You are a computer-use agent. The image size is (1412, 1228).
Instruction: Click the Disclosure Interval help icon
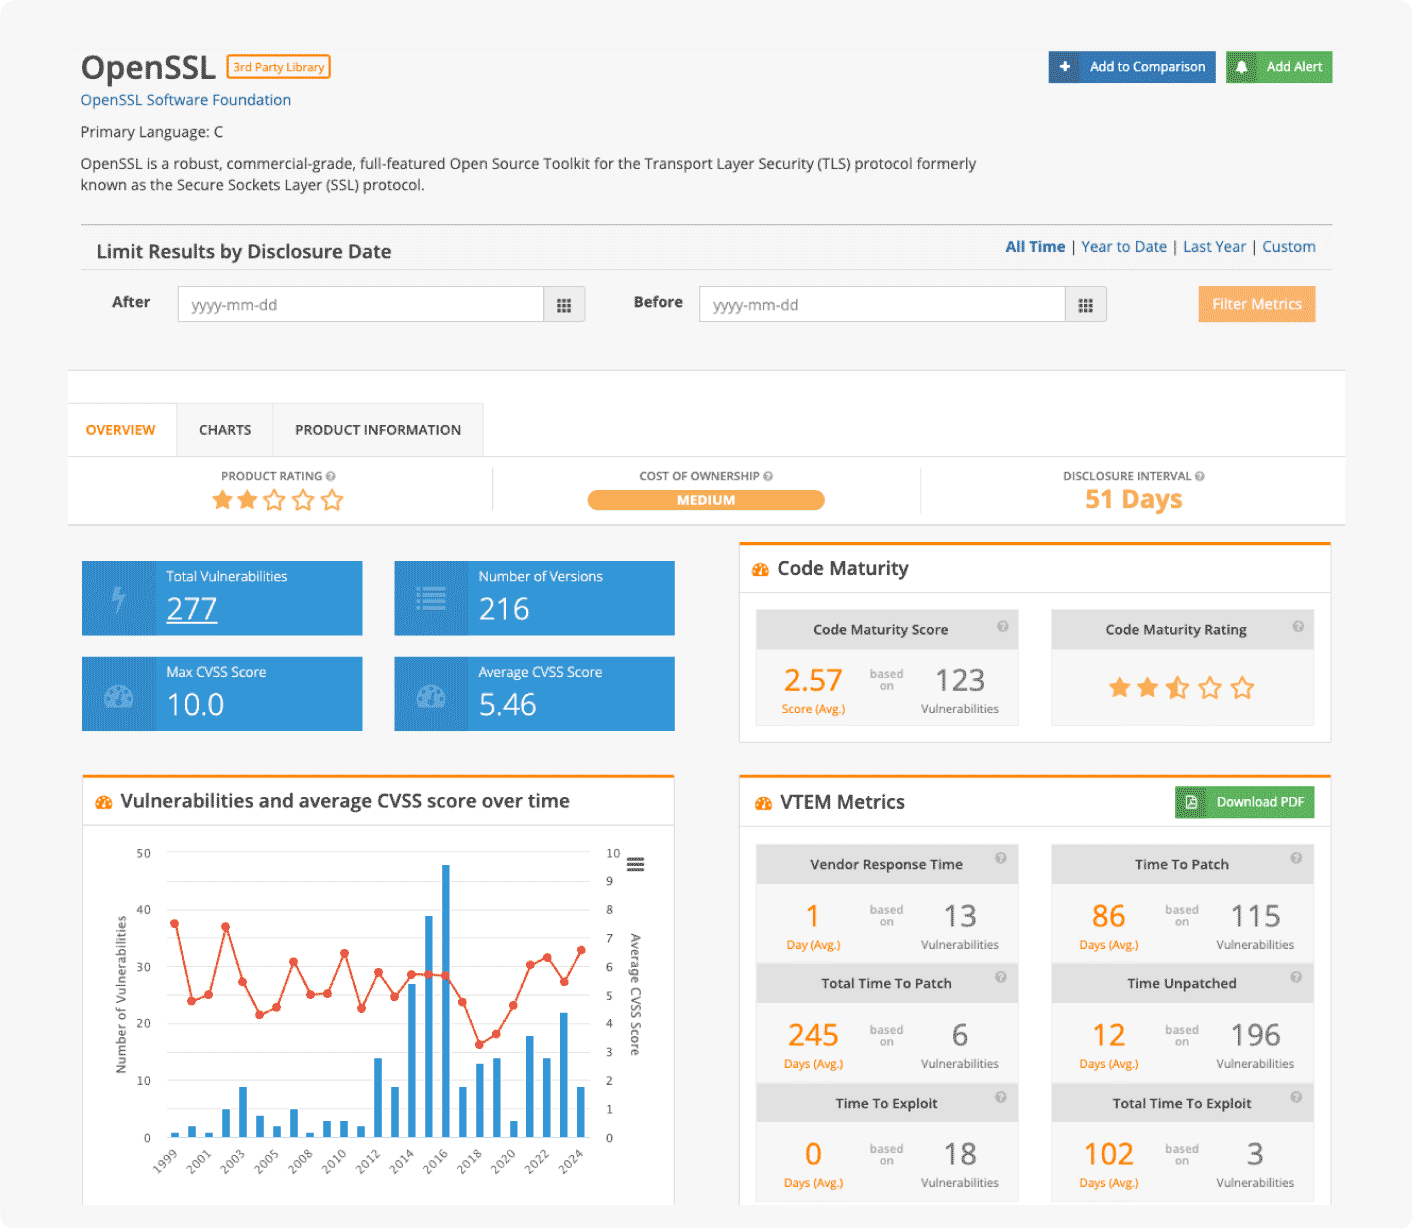1200,476
